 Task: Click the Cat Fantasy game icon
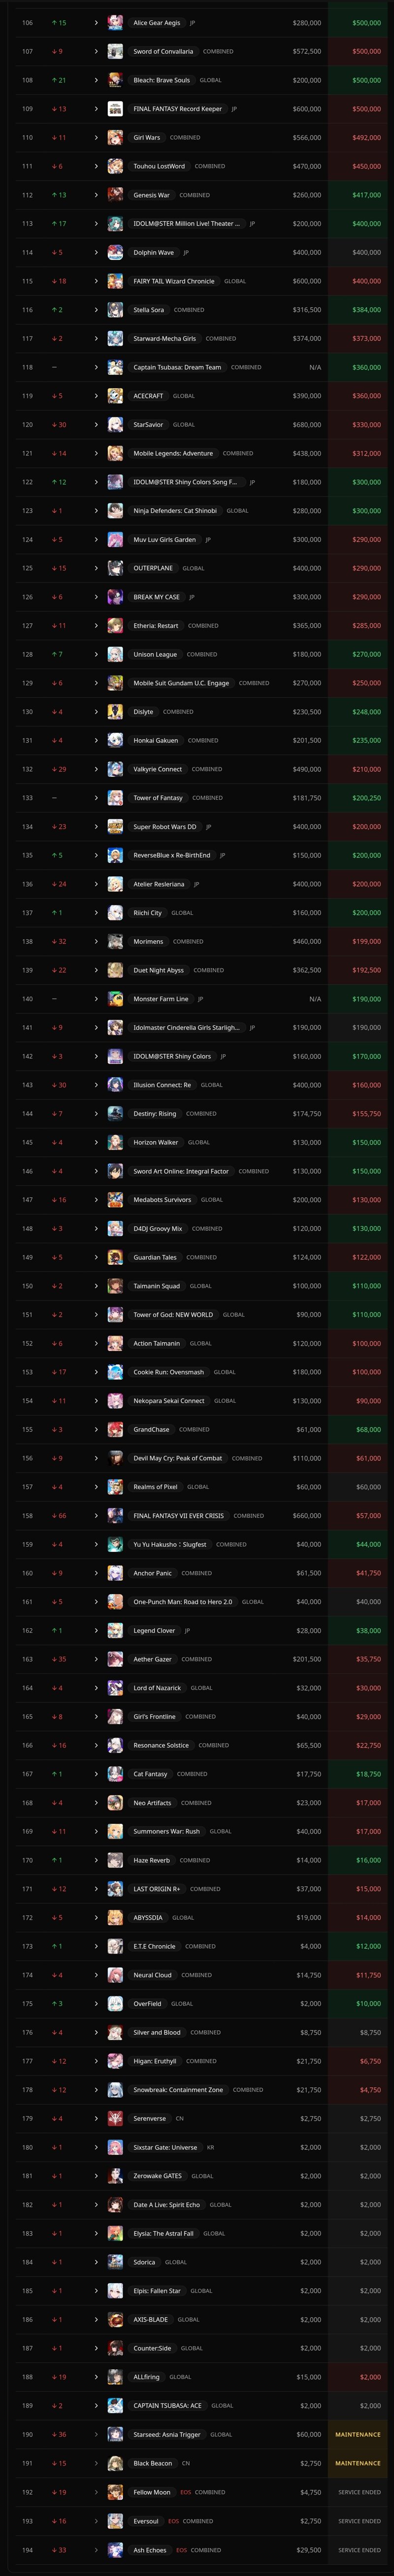[115, 1773]
